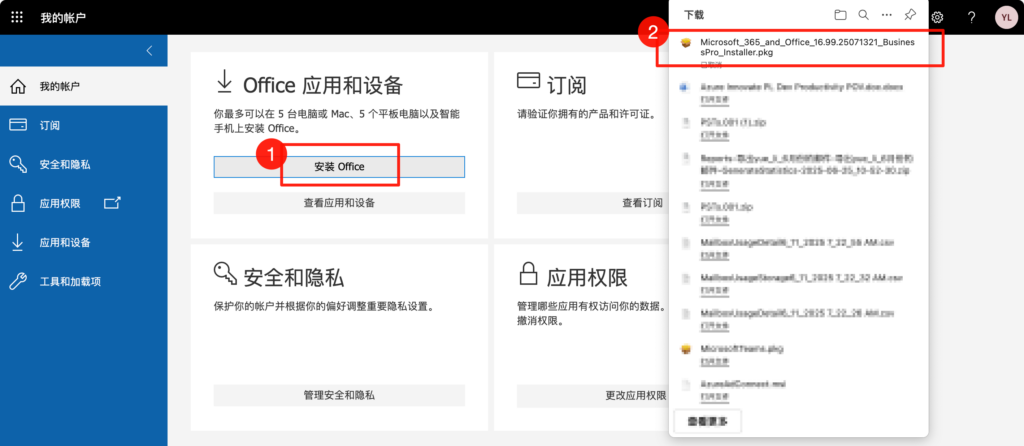Open the app launcher waffle icon

17,17
